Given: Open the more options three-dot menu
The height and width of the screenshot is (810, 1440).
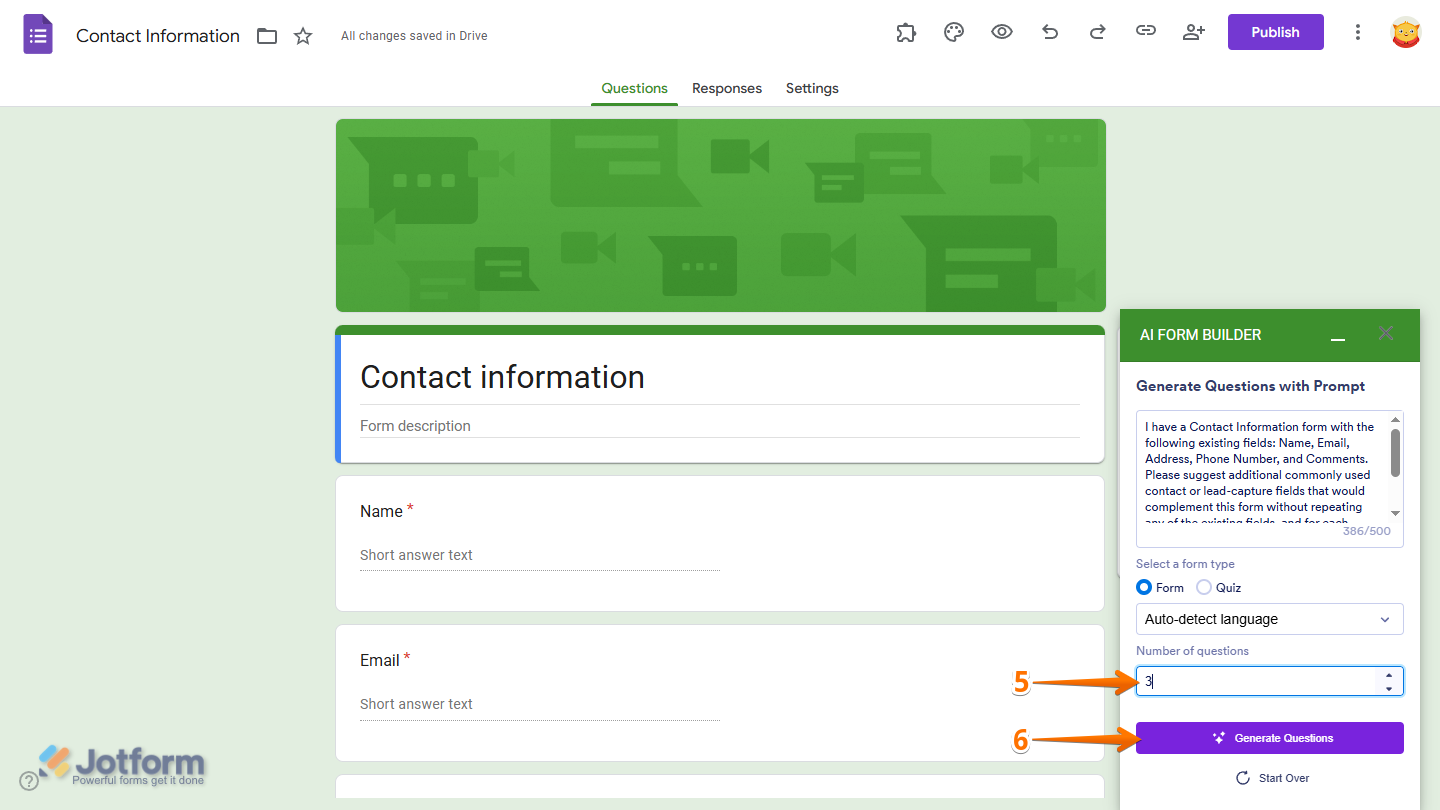Looking at the screenshot, I should tap(1357, 32).
